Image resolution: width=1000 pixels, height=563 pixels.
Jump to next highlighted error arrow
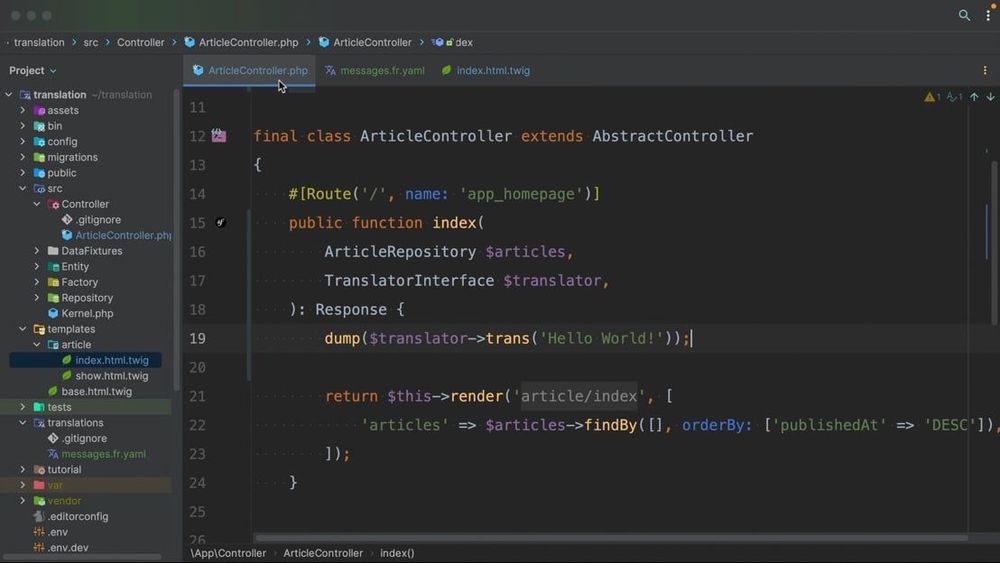click(x=990, y=97)
